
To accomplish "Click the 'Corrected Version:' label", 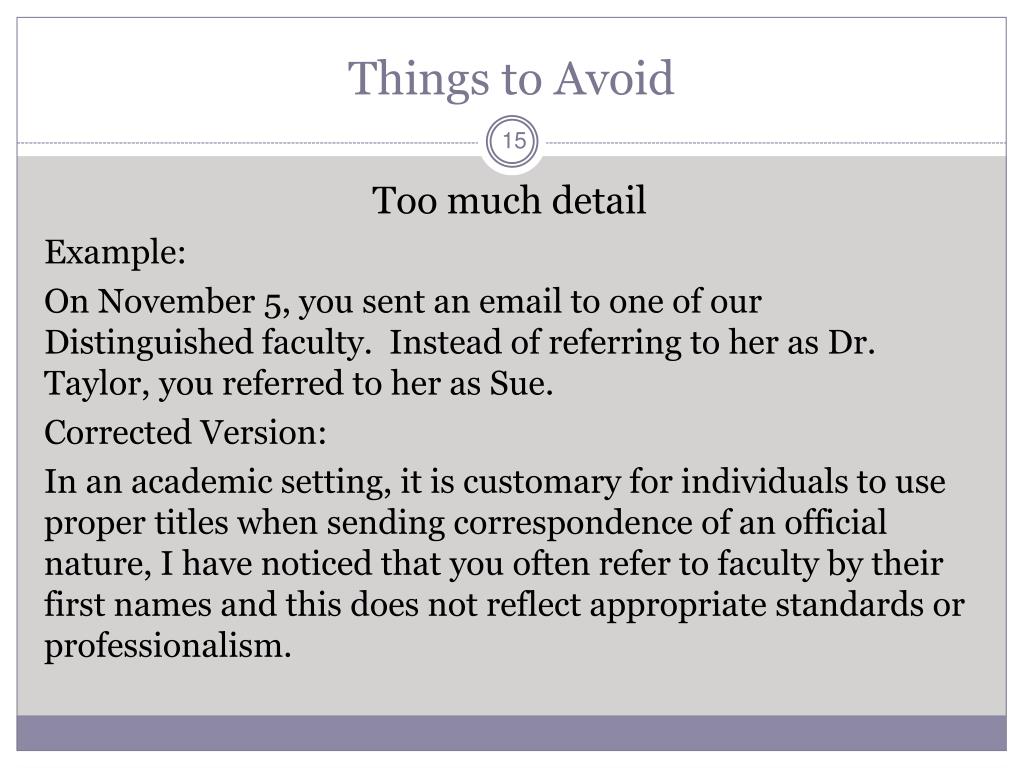I will (x=185, y=432).
